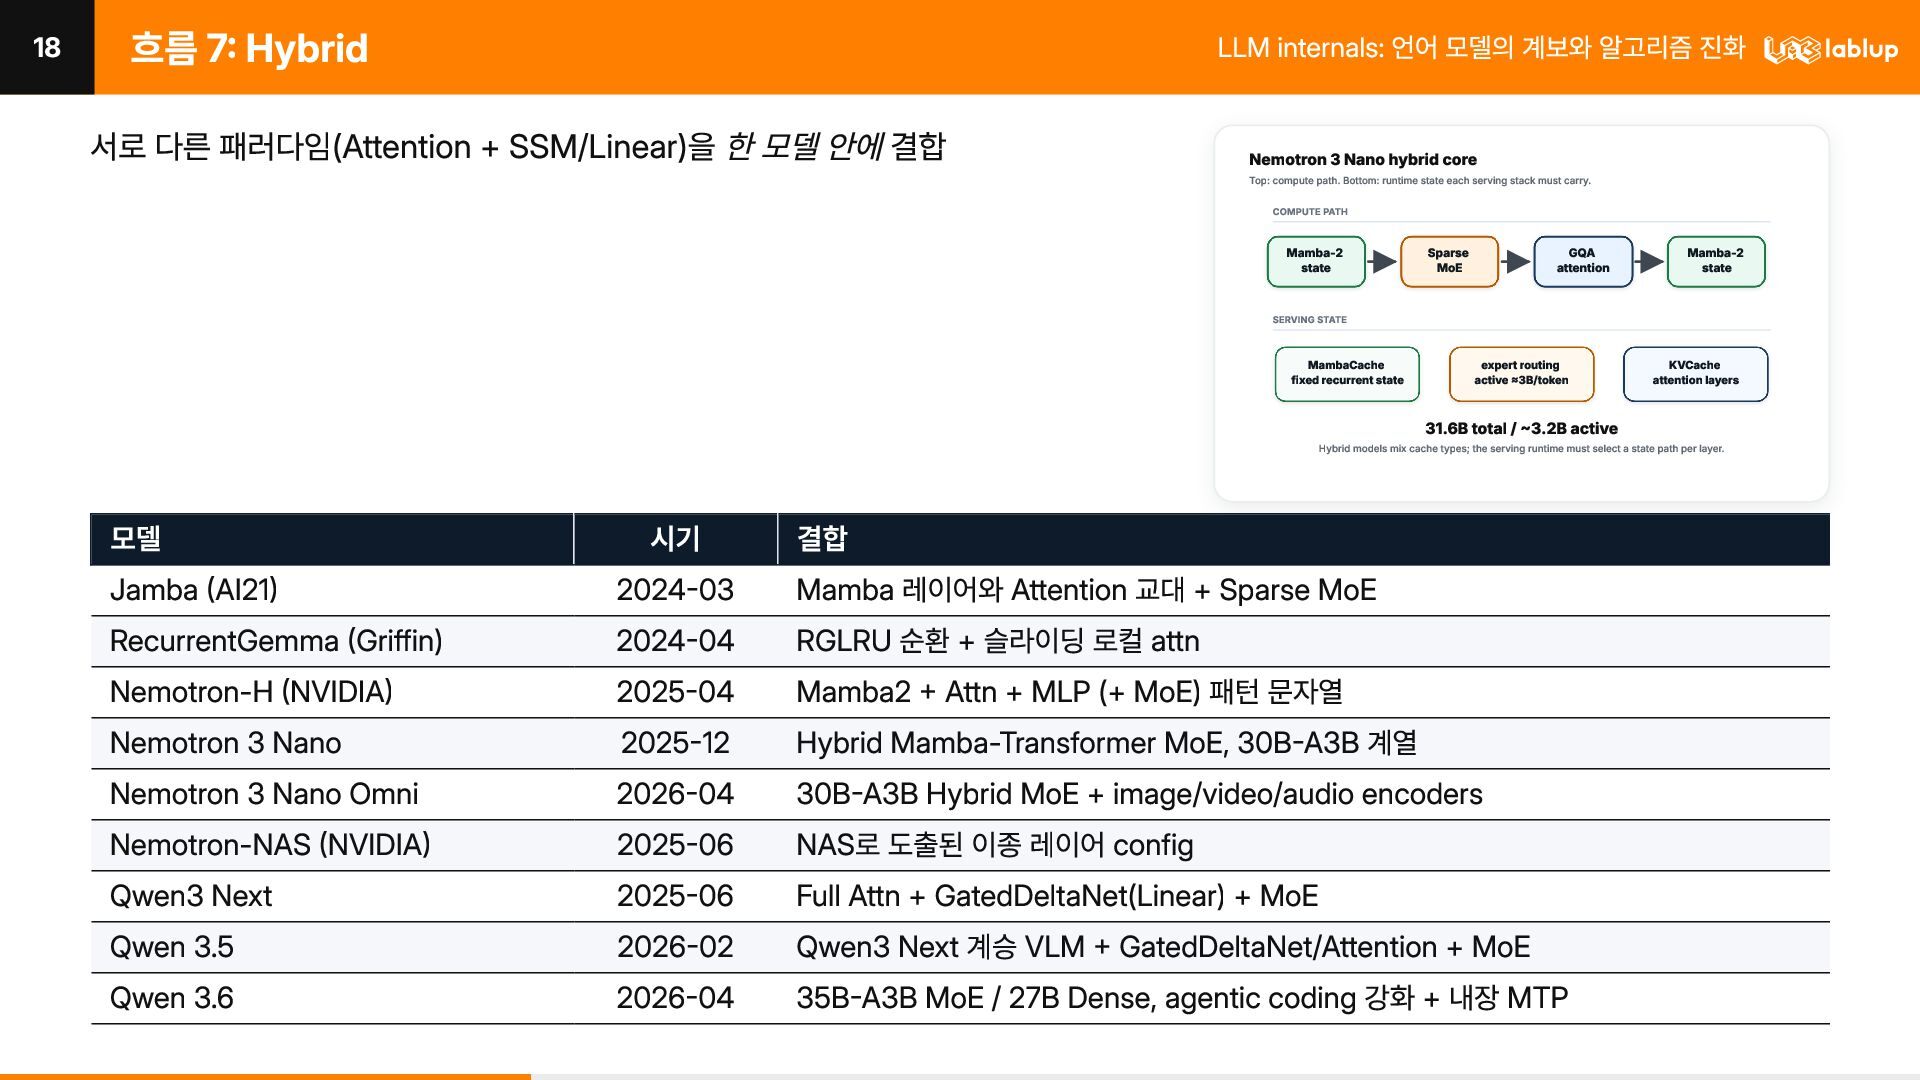The height and width of the screenshot is (1080, 1920).
Task: Click the first 'Mamba-2 state' box in the compute path
Action: pos(1316,261)
